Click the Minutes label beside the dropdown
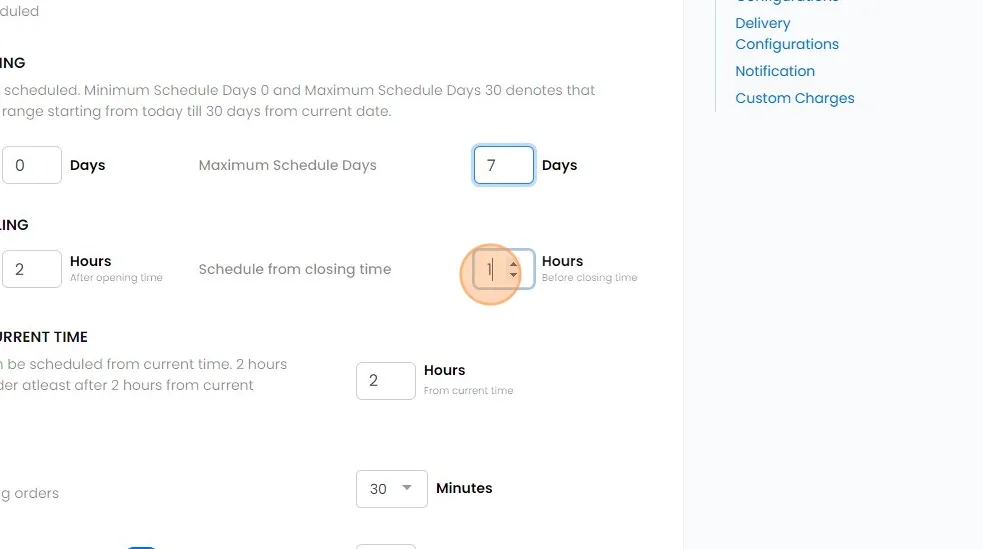Image resolution: width=983 pixels, height=549 pixels. (x=464, y=488)
